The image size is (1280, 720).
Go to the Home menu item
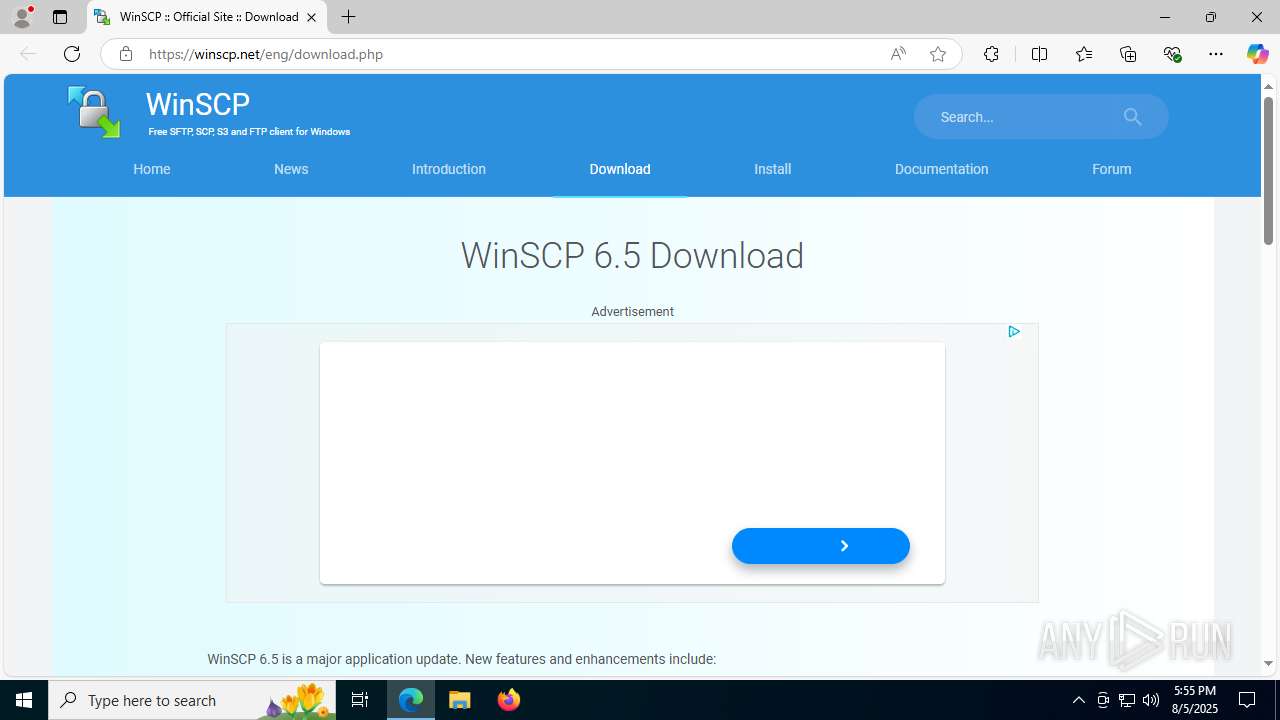point(152,169)
